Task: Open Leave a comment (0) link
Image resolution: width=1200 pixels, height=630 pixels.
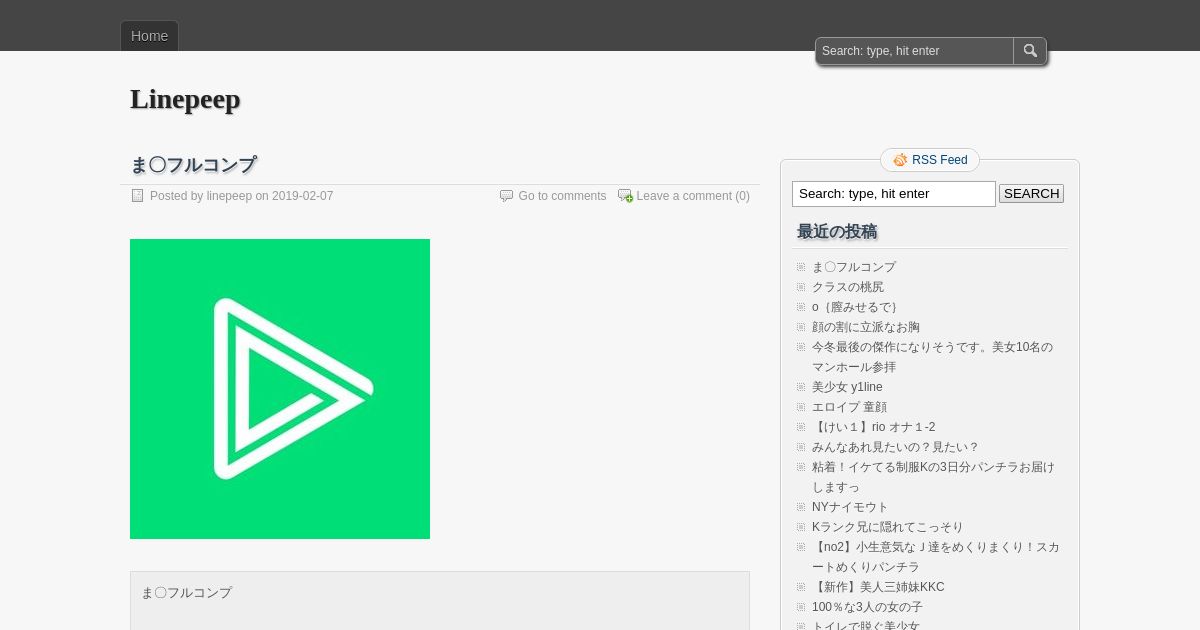Action: click(693, 196)
